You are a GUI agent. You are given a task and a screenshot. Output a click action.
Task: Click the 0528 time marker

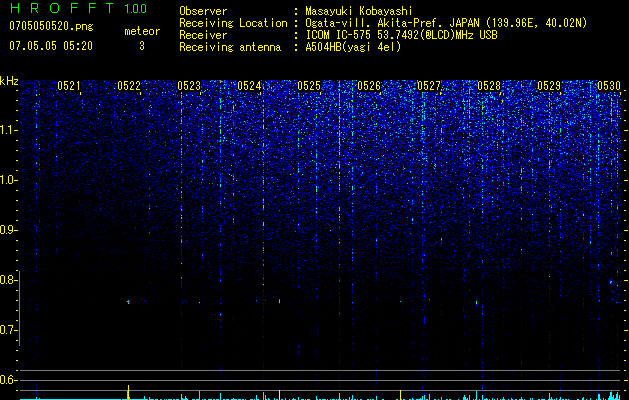(489, 86)
